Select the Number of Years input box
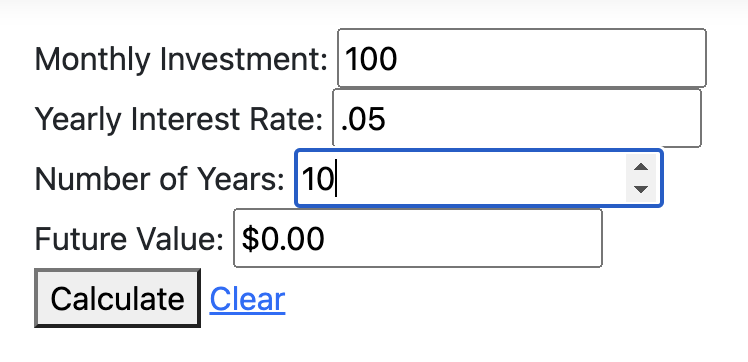 478,178
